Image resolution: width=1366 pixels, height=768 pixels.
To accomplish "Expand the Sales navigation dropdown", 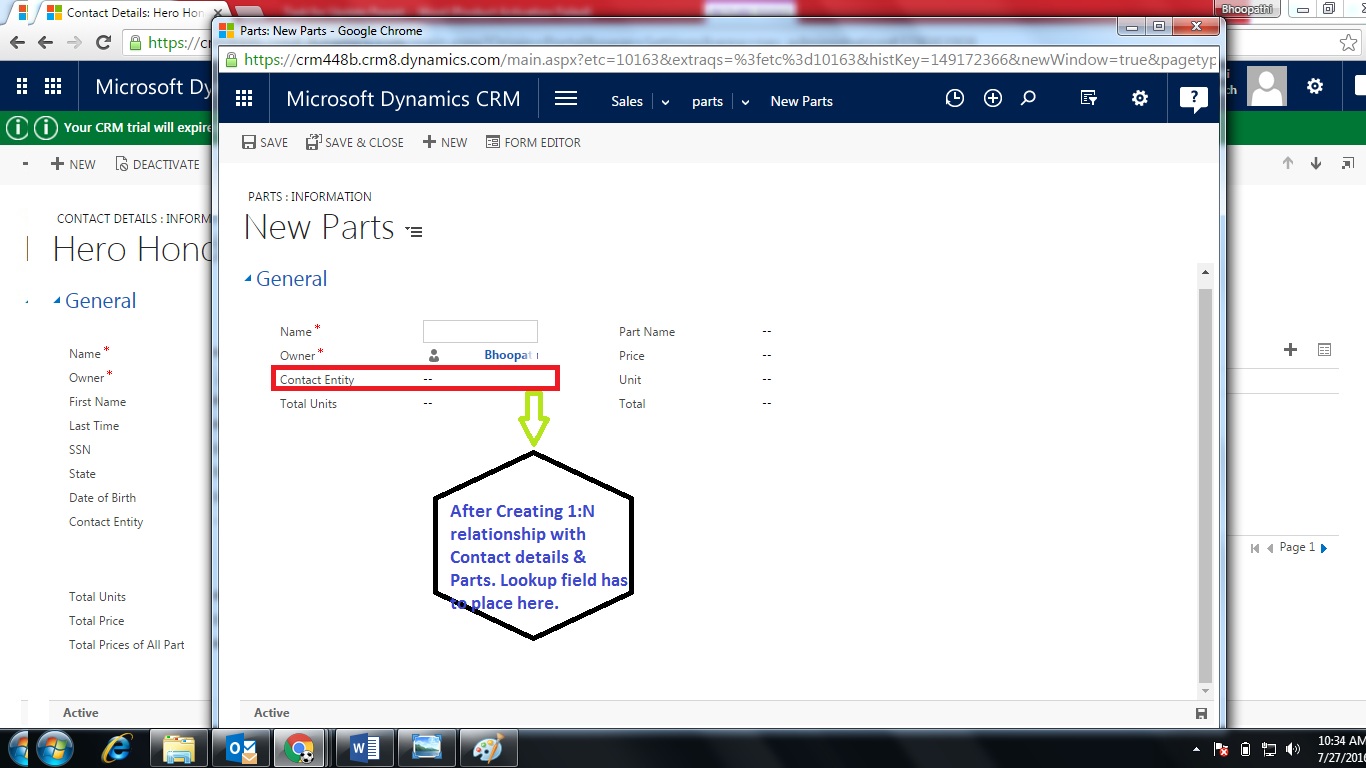I will (664, 101).
